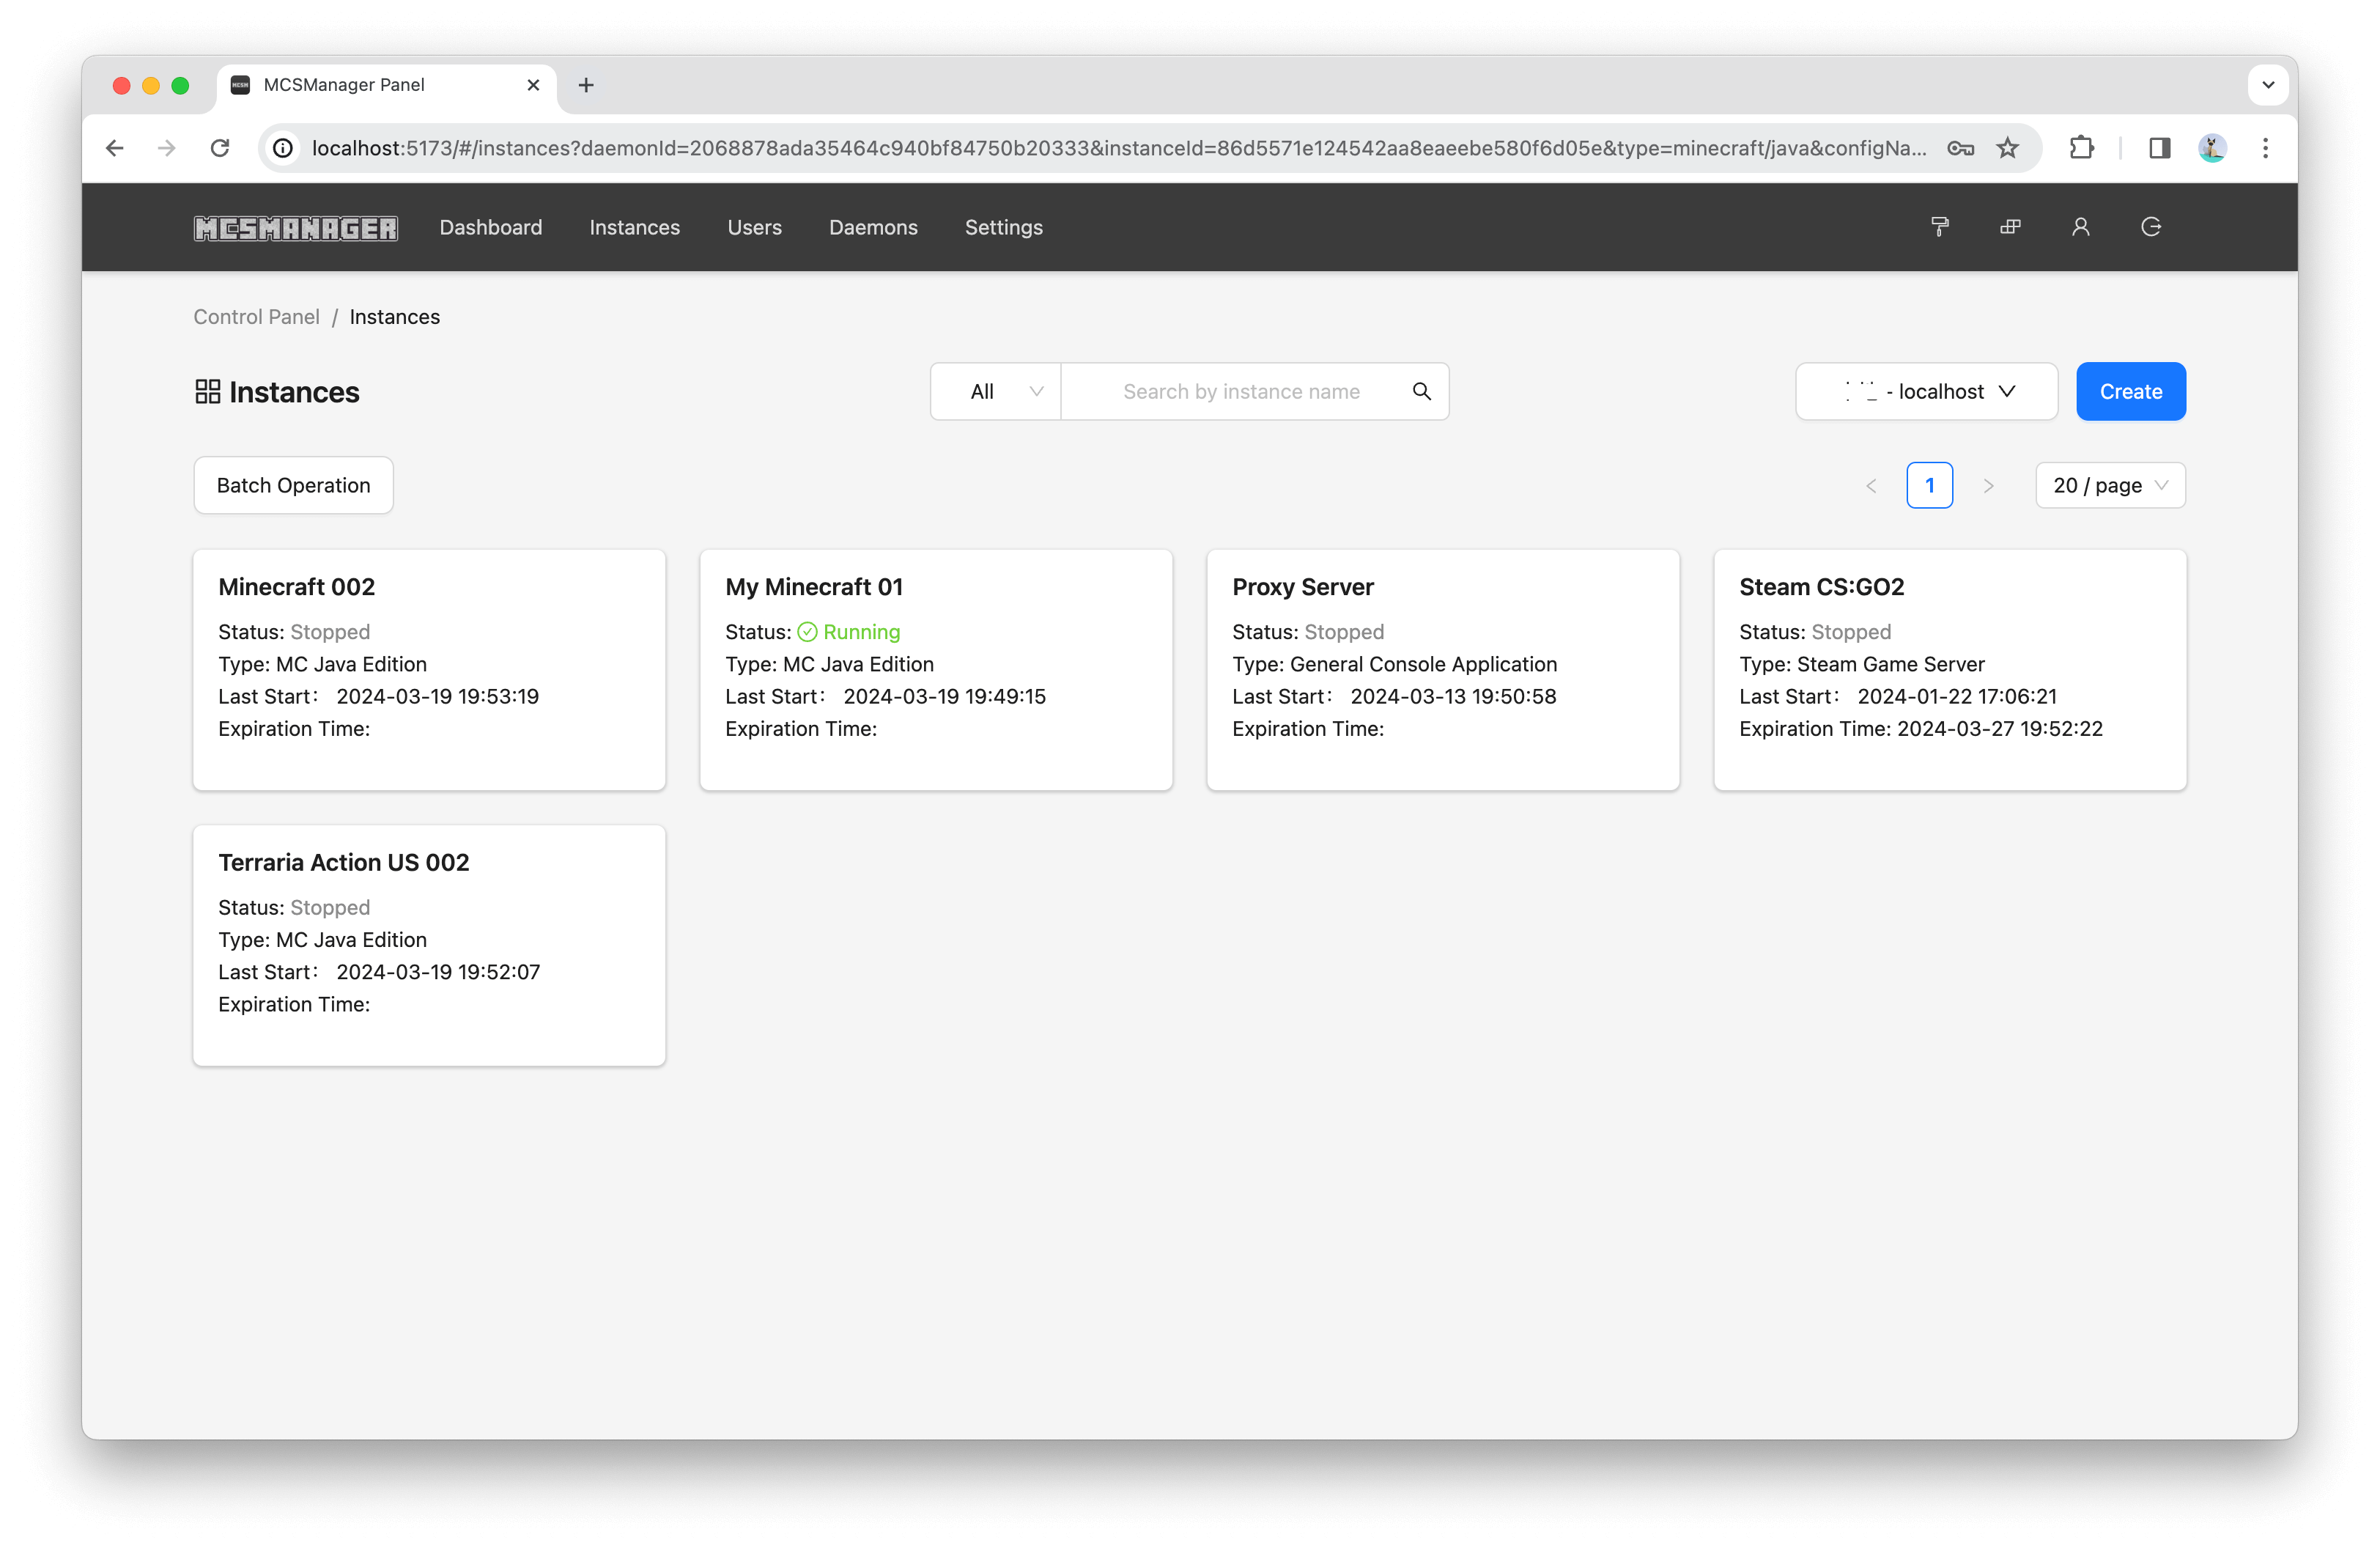2380x1548 pixels.
Task: Click the user account icon in navbar
Action: tap(2078, 226)
